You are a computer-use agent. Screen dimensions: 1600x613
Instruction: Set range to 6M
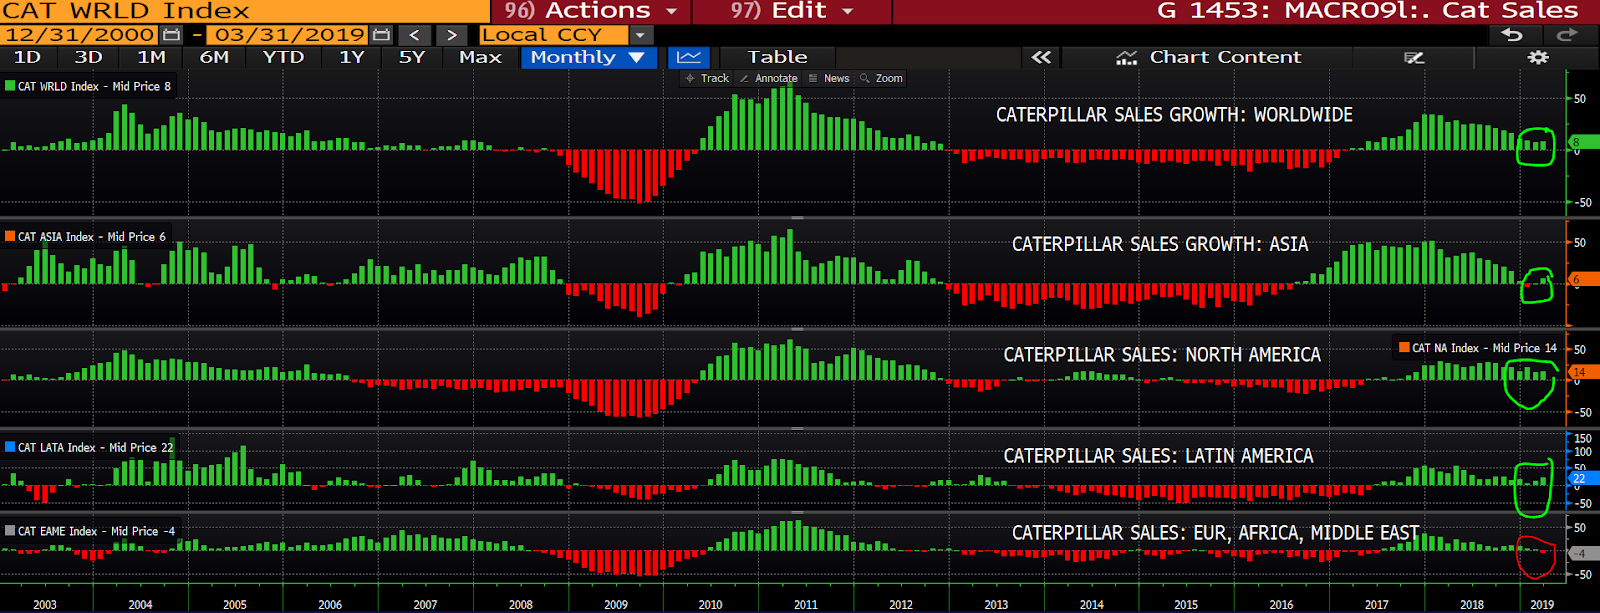coord(214,57)
